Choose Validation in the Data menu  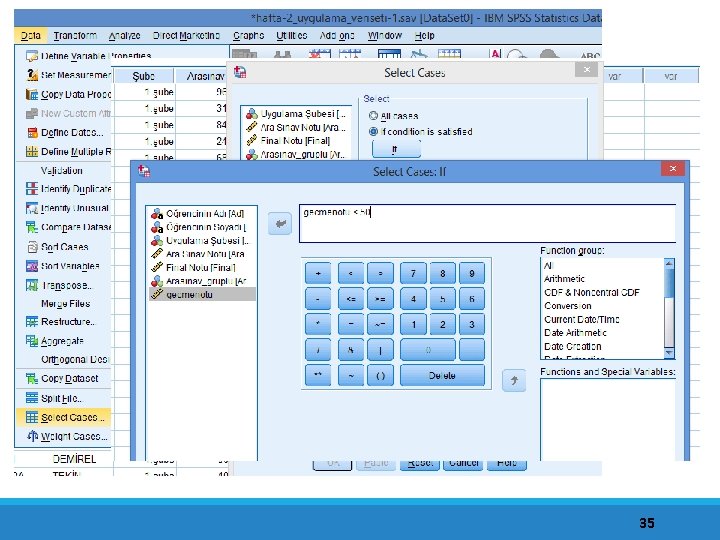[x=62, y=170]
